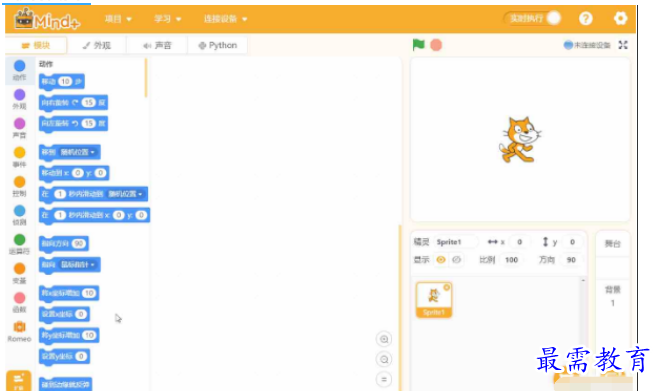The image size is (658, 391).
Task: Click the 面向方向 90 value
Action: click(78, 243)
